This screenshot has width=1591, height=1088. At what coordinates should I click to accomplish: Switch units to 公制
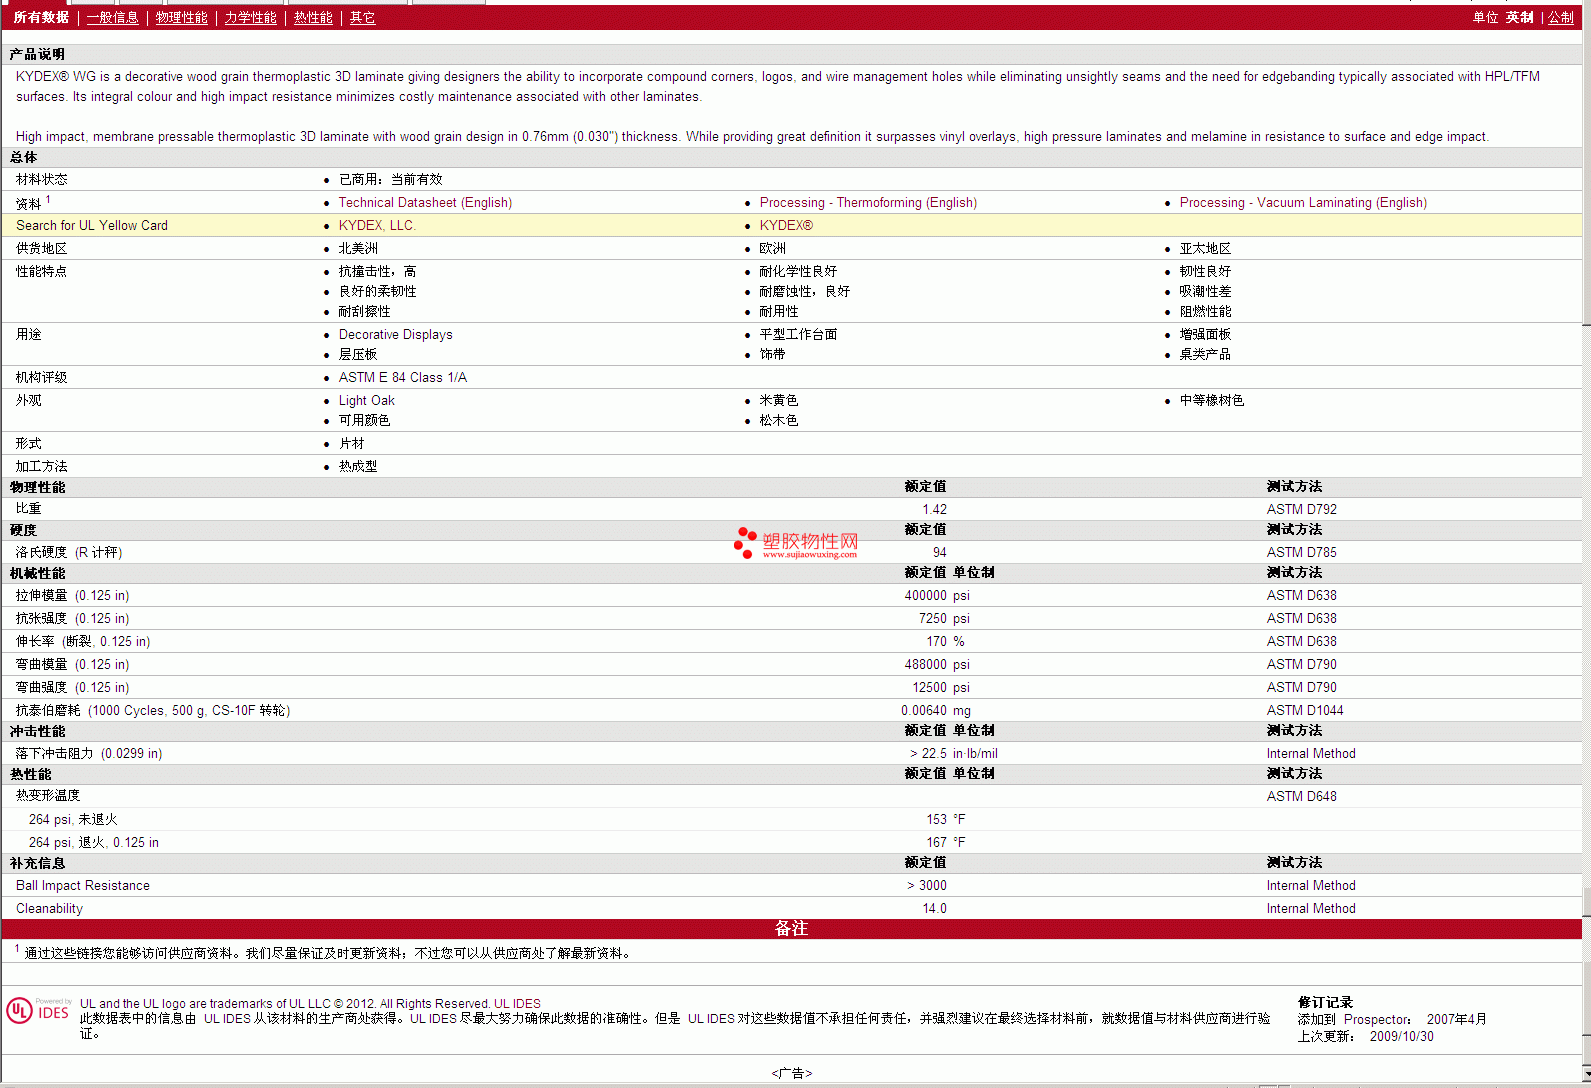tap(1561, 18)
